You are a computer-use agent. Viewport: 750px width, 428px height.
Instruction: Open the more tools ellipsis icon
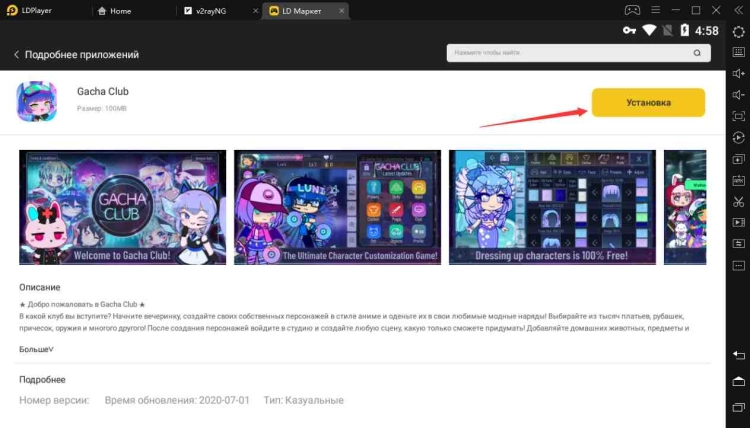(x=739, y=265)
